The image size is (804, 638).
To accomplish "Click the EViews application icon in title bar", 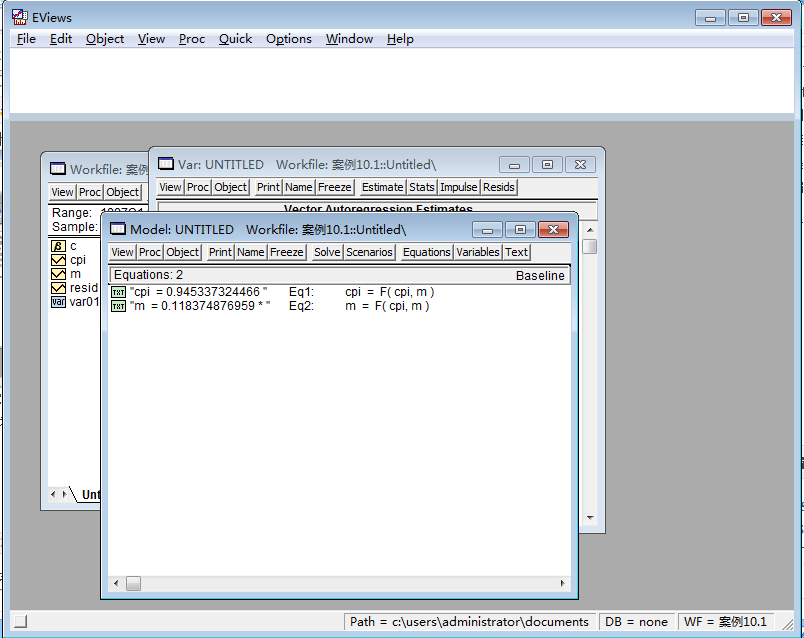I will 19,17.
